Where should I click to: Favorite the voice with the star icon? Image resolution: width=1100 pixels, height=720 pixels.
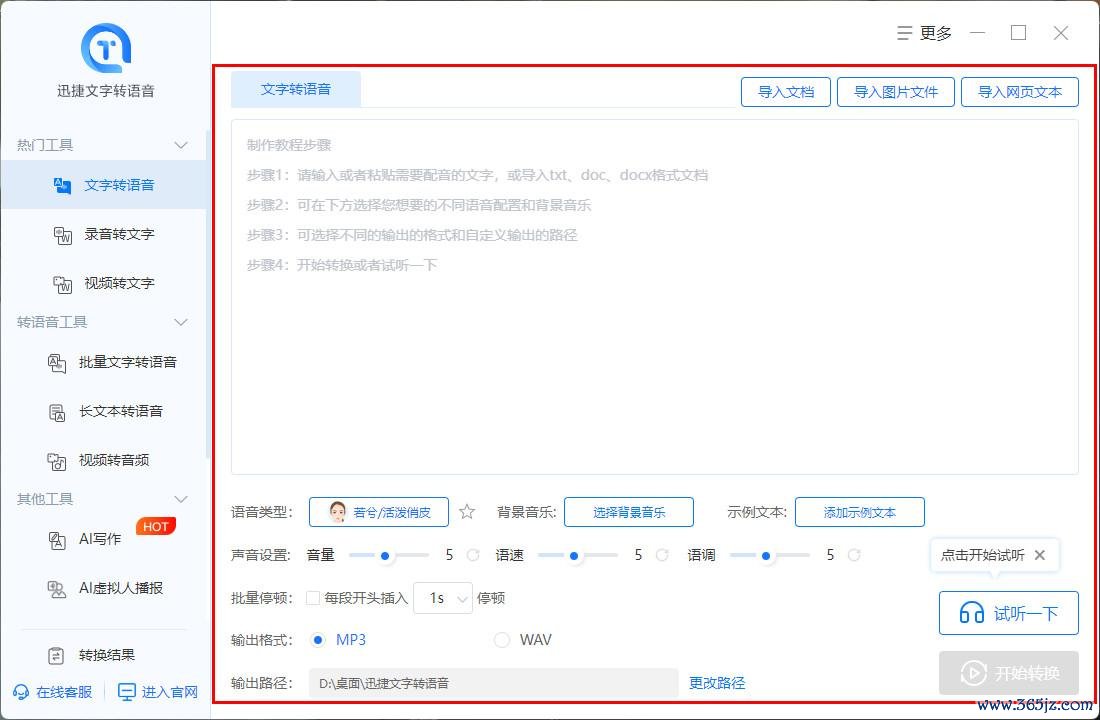click(467, 512)
